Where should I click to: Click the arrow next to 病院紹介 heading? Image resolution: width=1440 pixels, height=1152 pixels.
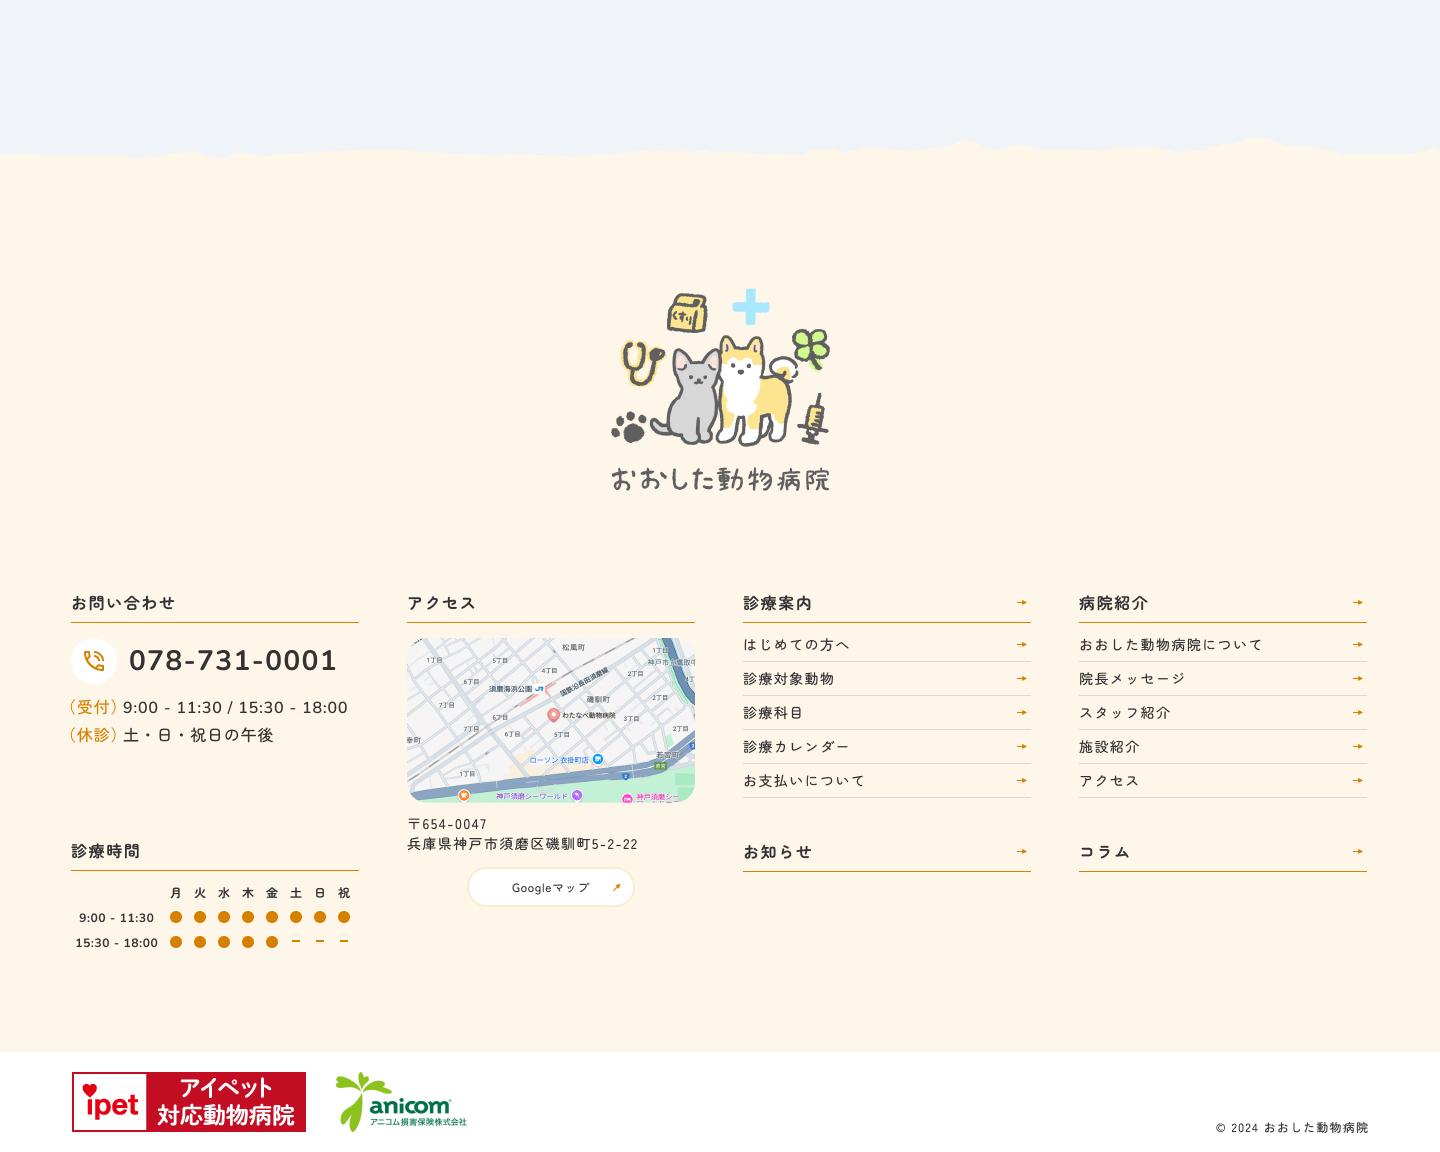coord(1357,603)
